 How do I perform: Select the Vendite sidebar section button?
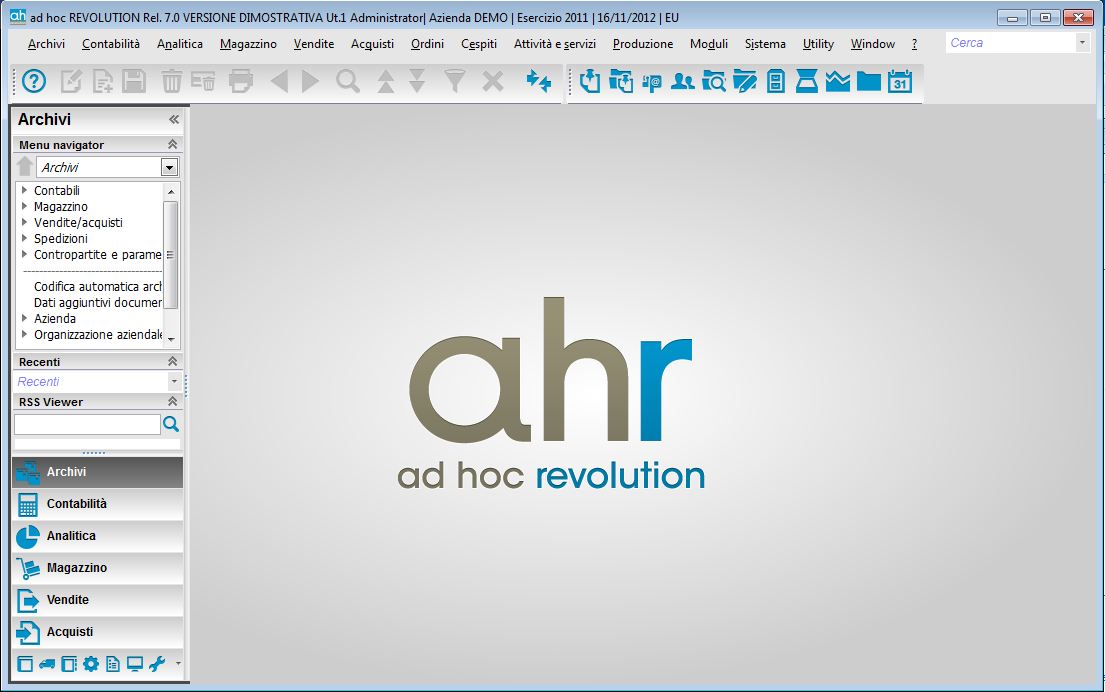(97, 600)
